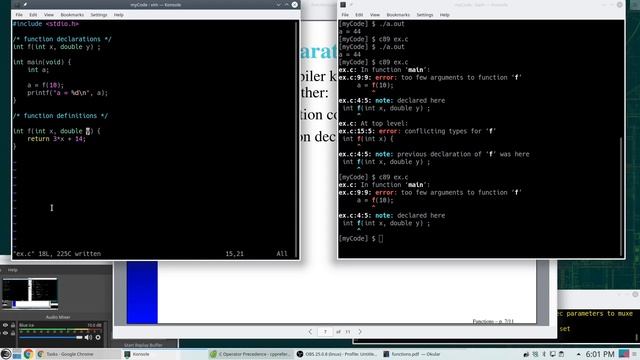This screenshot has height=360, width=640.
Task: Click the 6:01 PM clock
Action: pyautogui.click(x=600, y=354)
